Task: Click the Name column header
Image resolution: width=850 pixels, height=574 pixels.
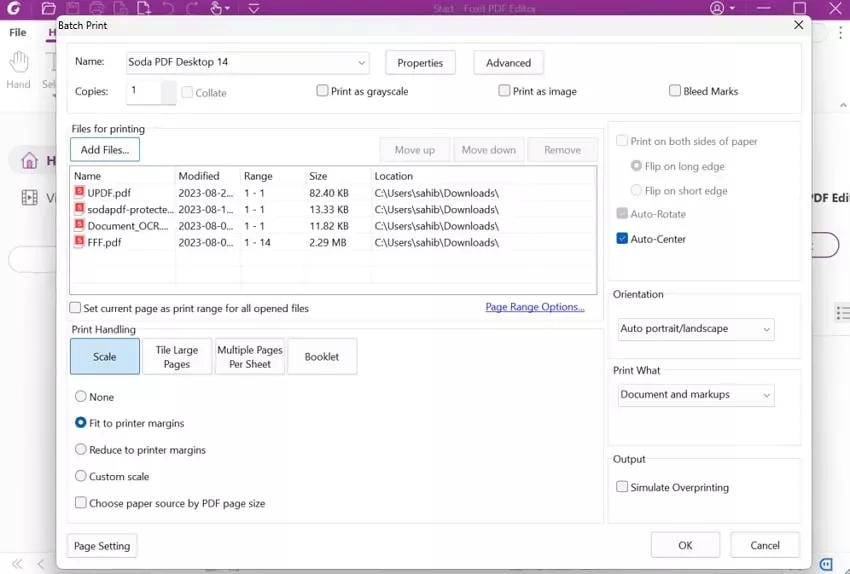Action: pyautogui.click(x=123, y=176)
